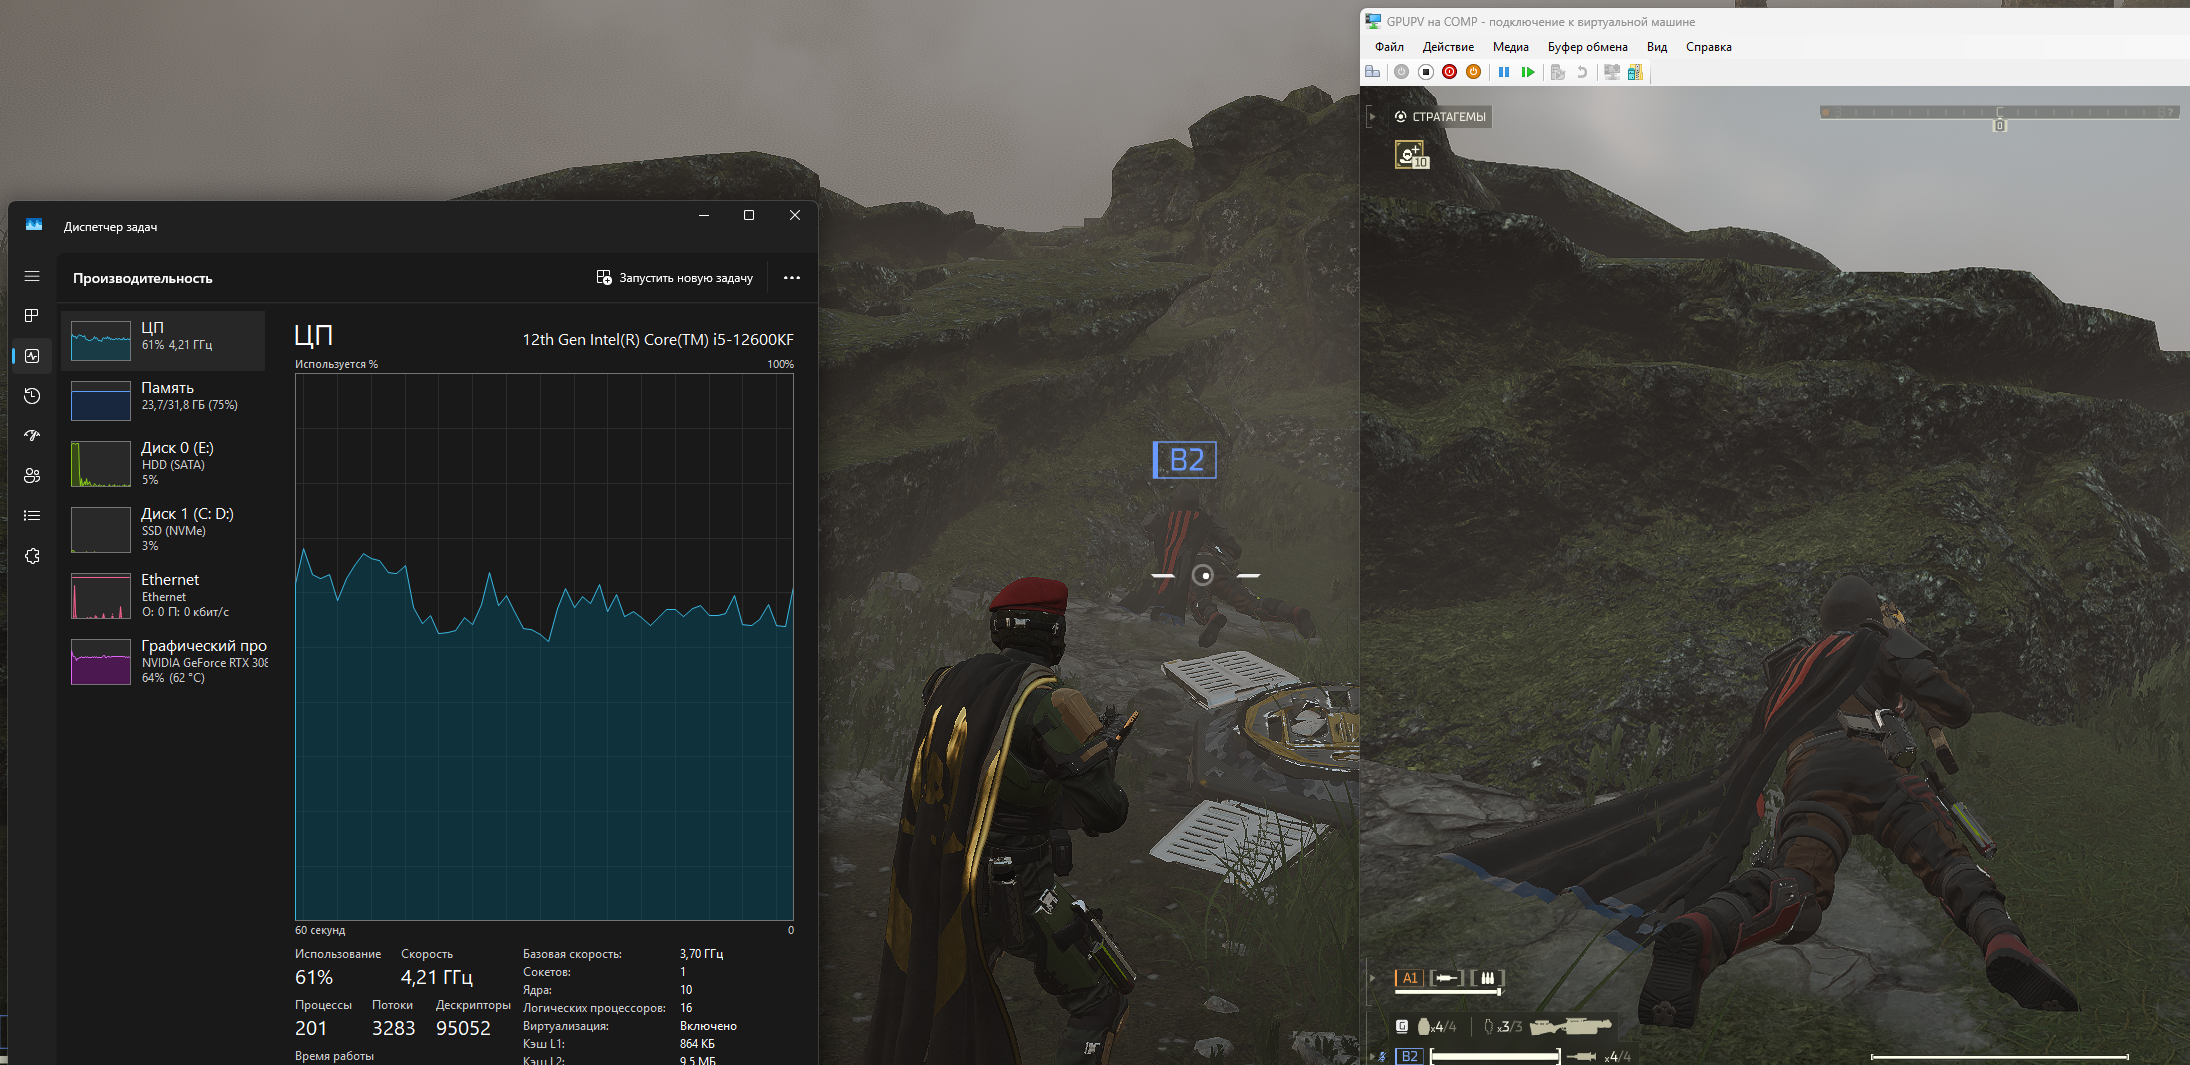This screenshot has height=1065, width=2190.
Task: Go to Startup apps sidebar icon
Action: tap(32, 436)
